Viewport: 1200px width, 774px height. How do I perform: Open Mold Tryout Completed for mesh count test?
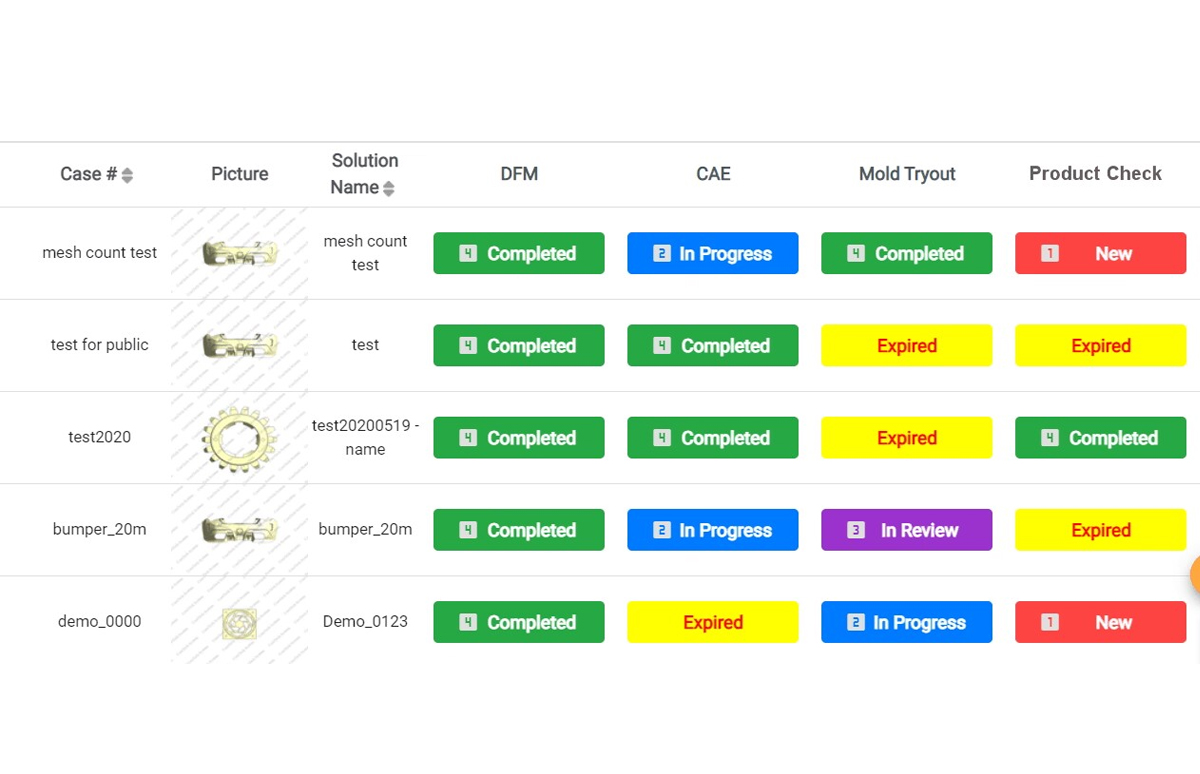[x=907, y=253]
